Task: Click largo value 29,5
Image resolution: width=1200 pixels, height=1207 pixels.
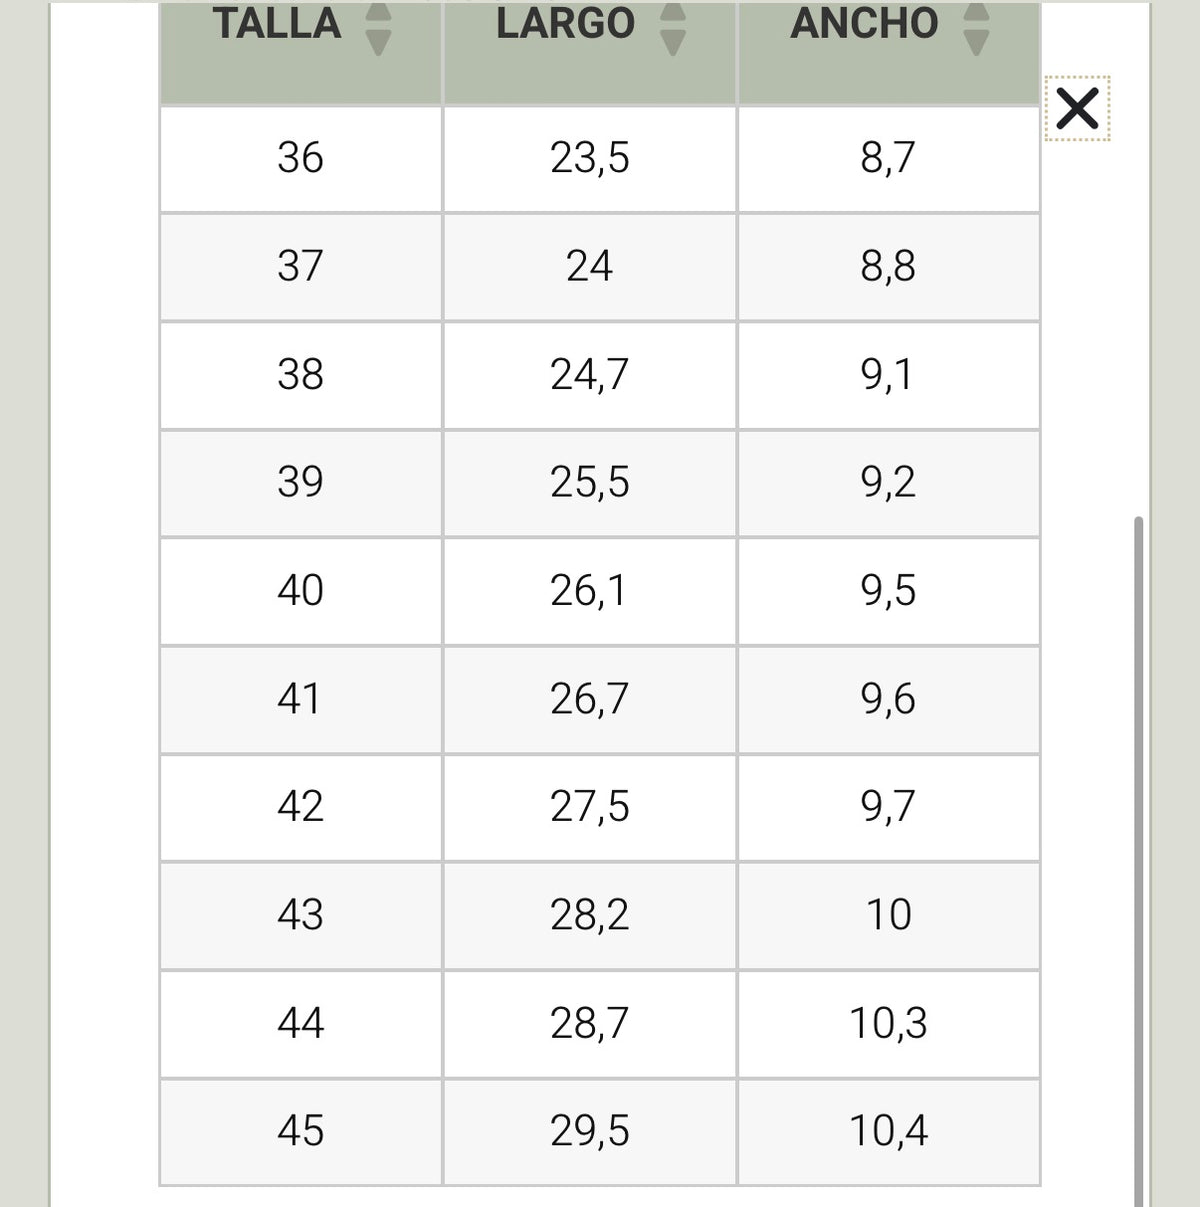Action: (x=590, y=1132)
